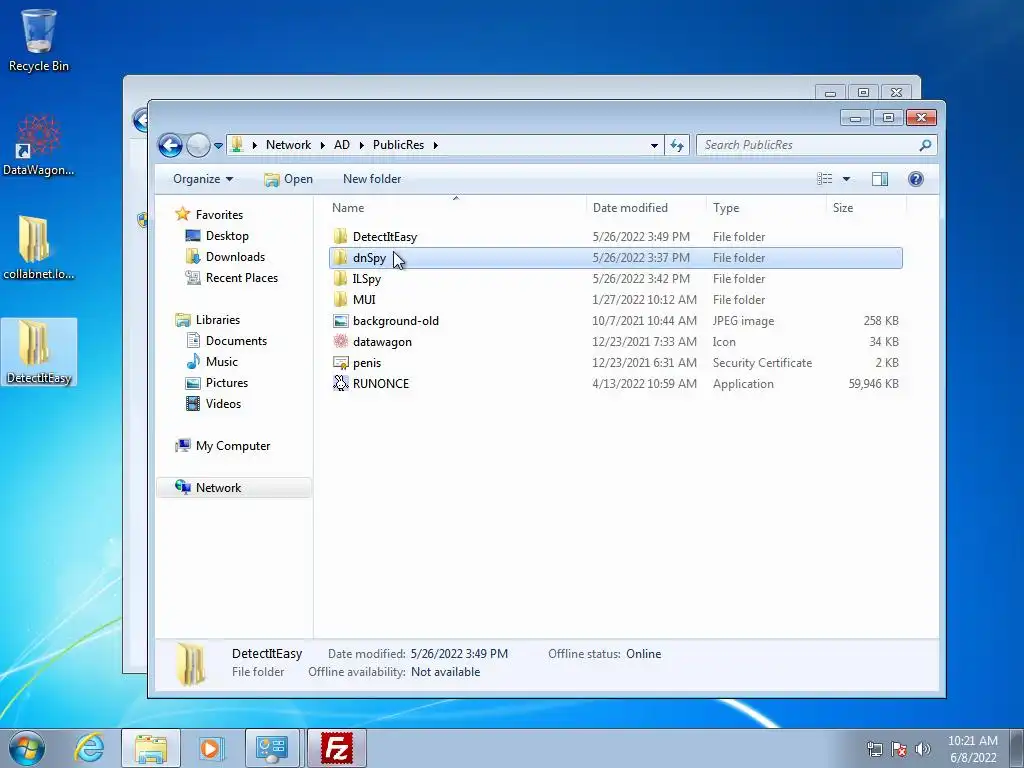
Task: Open Desktop in the navigation pane
Action: click(217, 236)
